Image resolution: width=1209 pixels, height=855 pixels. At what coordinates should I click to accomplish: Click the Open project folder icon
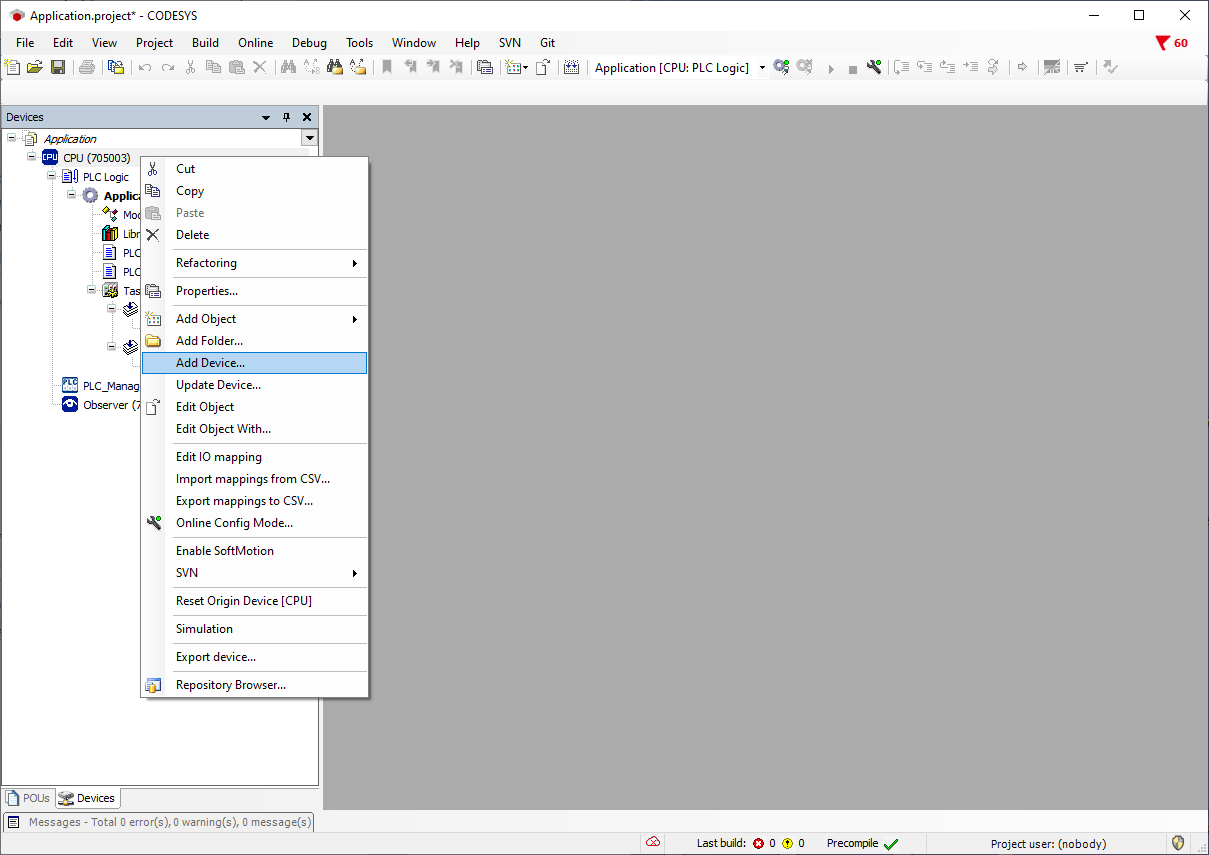coord(35,67)
